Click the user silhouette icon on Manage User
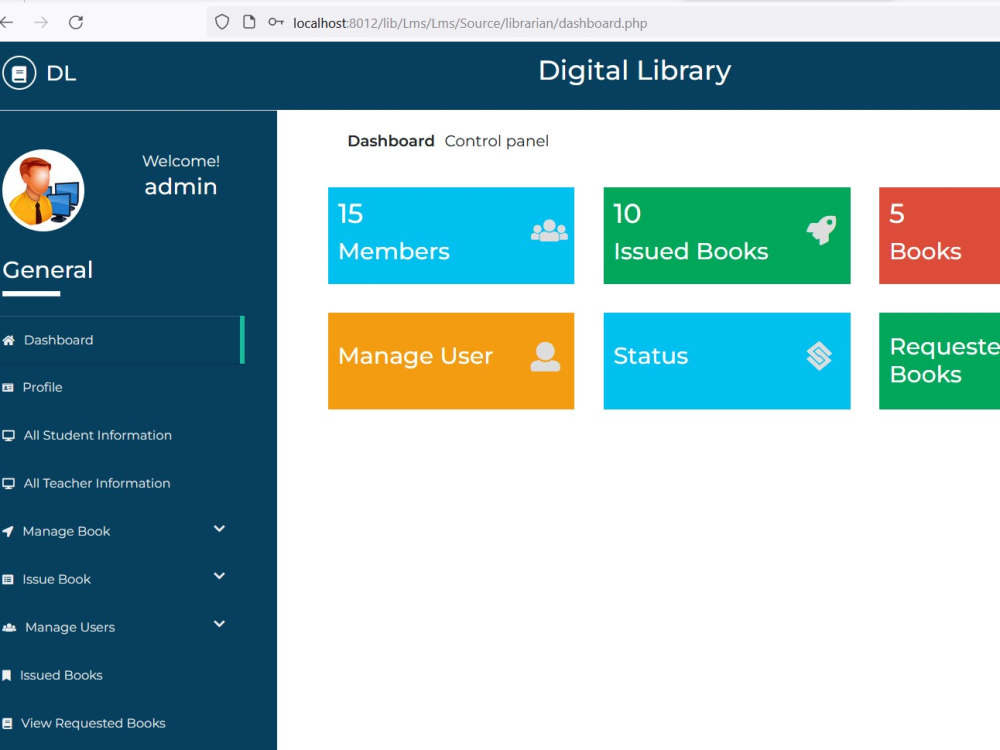 (545, 357)
